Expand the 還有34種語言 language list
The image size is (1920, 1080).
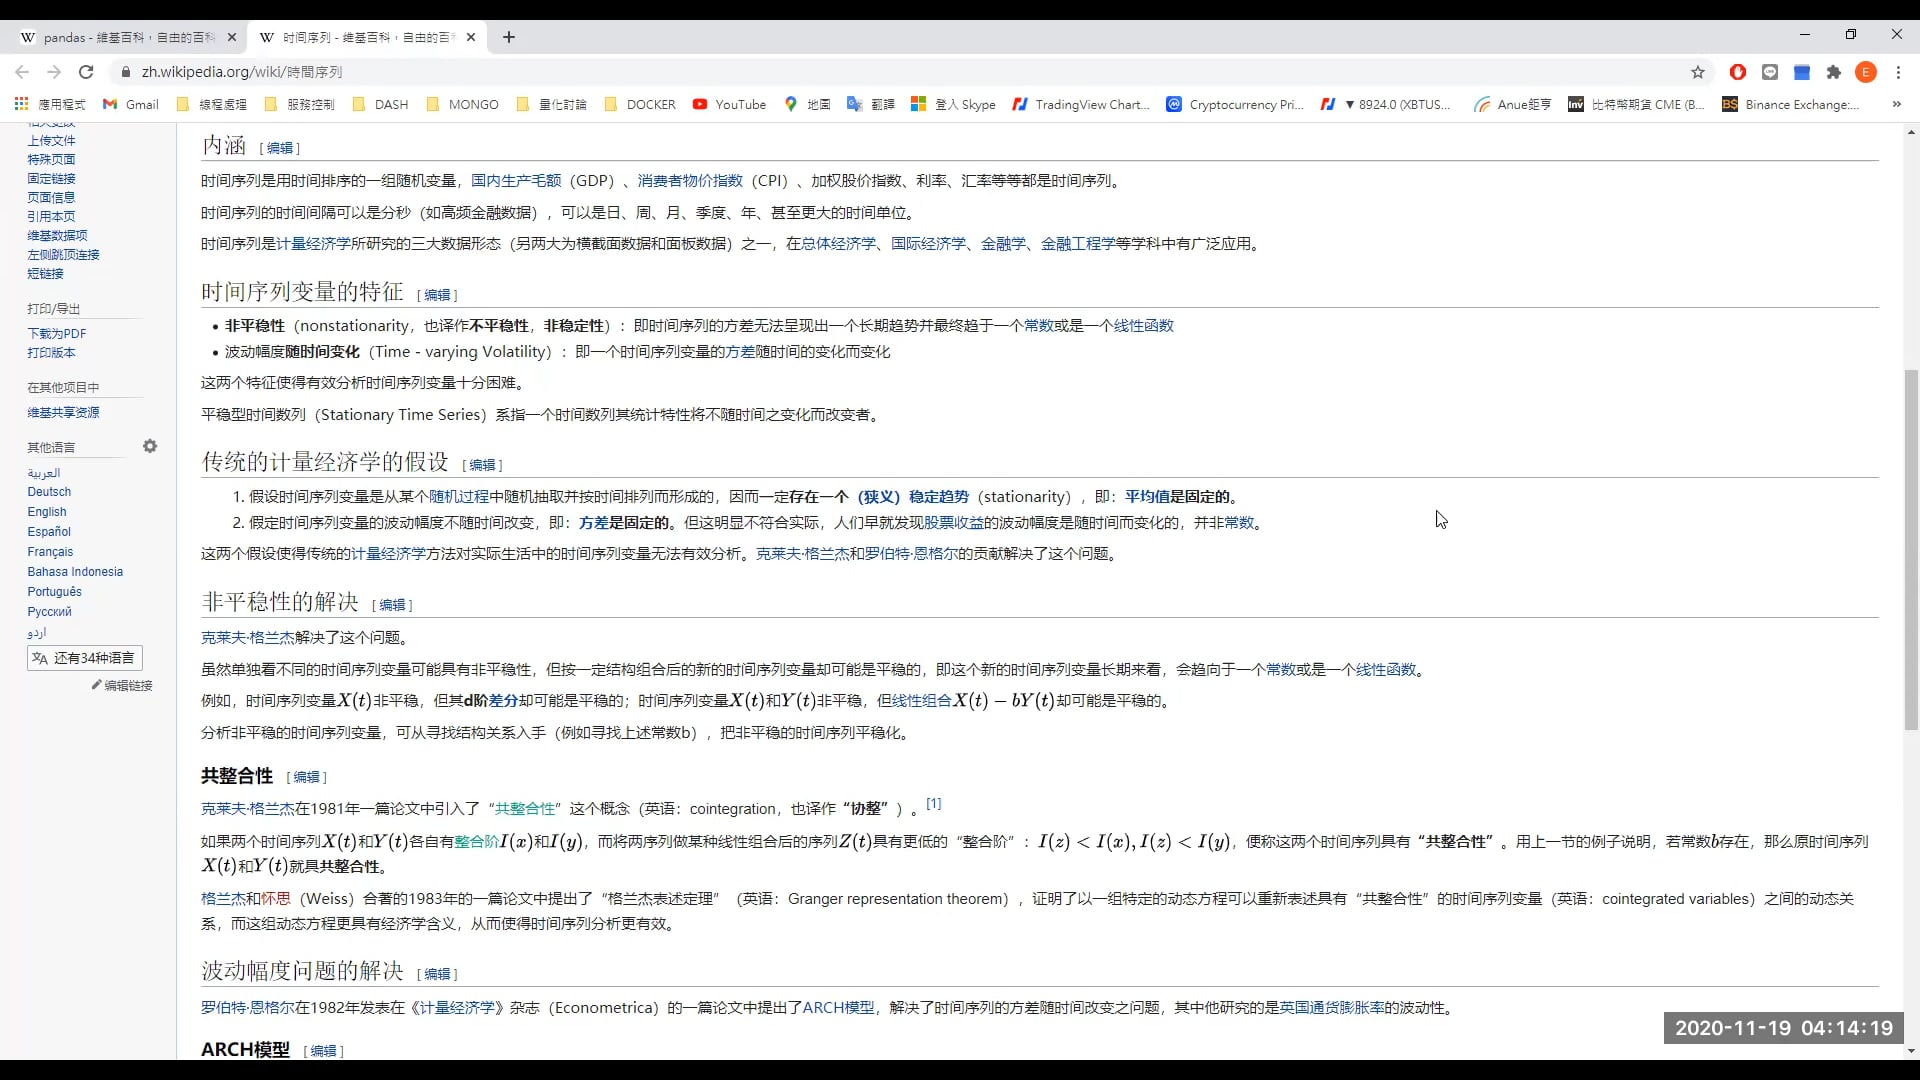[x=85, y=658]
